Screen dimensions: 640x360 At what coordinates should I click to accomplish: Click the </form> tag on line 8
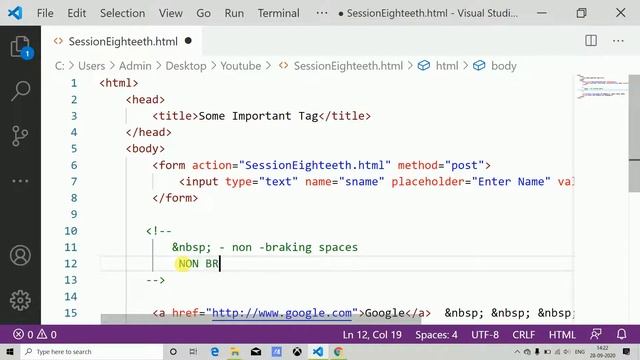[175, 198]
